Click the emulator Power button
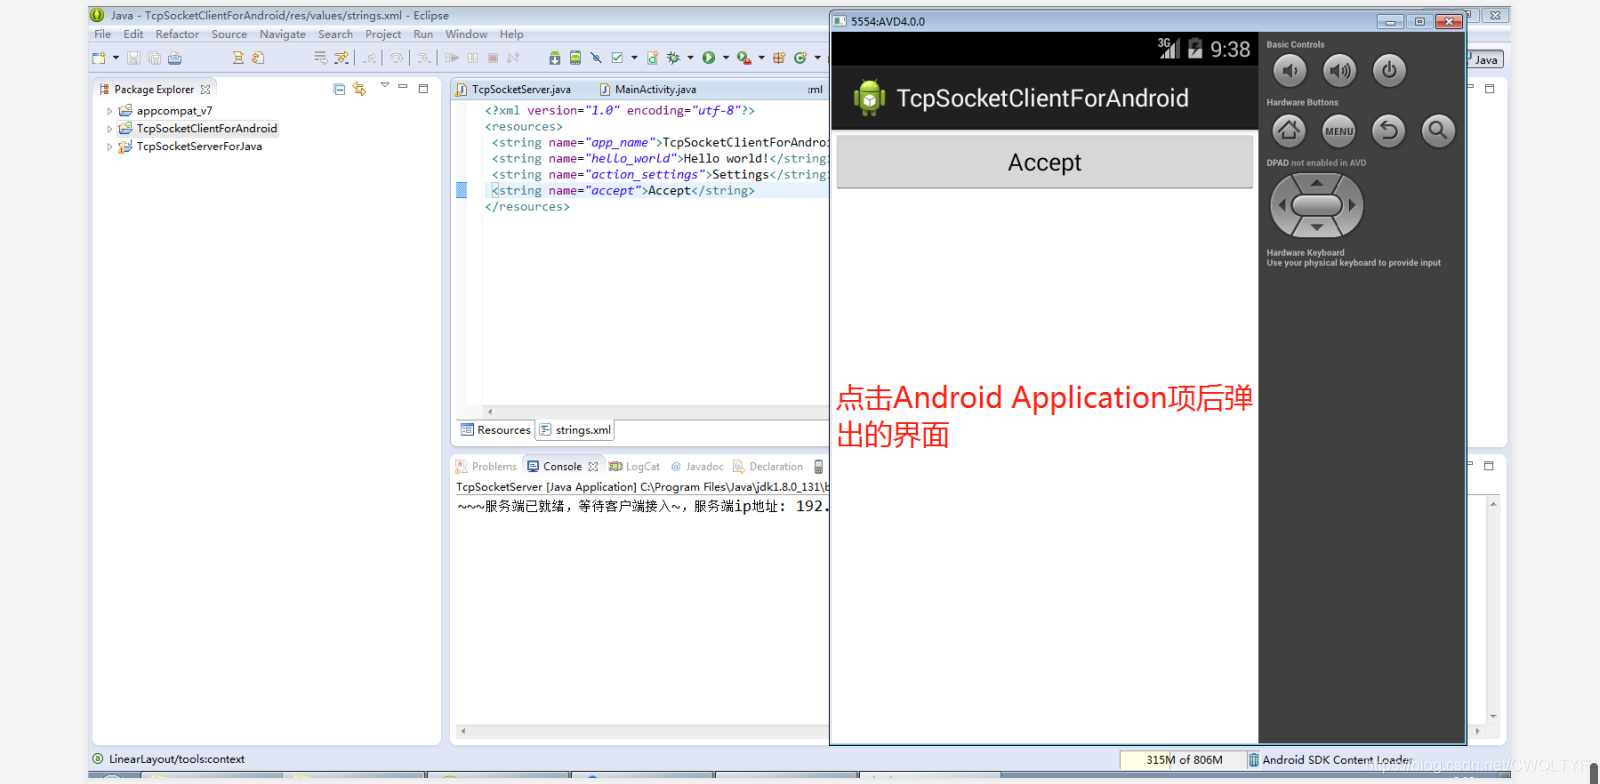1600x784 pixels. [1389, 70]
